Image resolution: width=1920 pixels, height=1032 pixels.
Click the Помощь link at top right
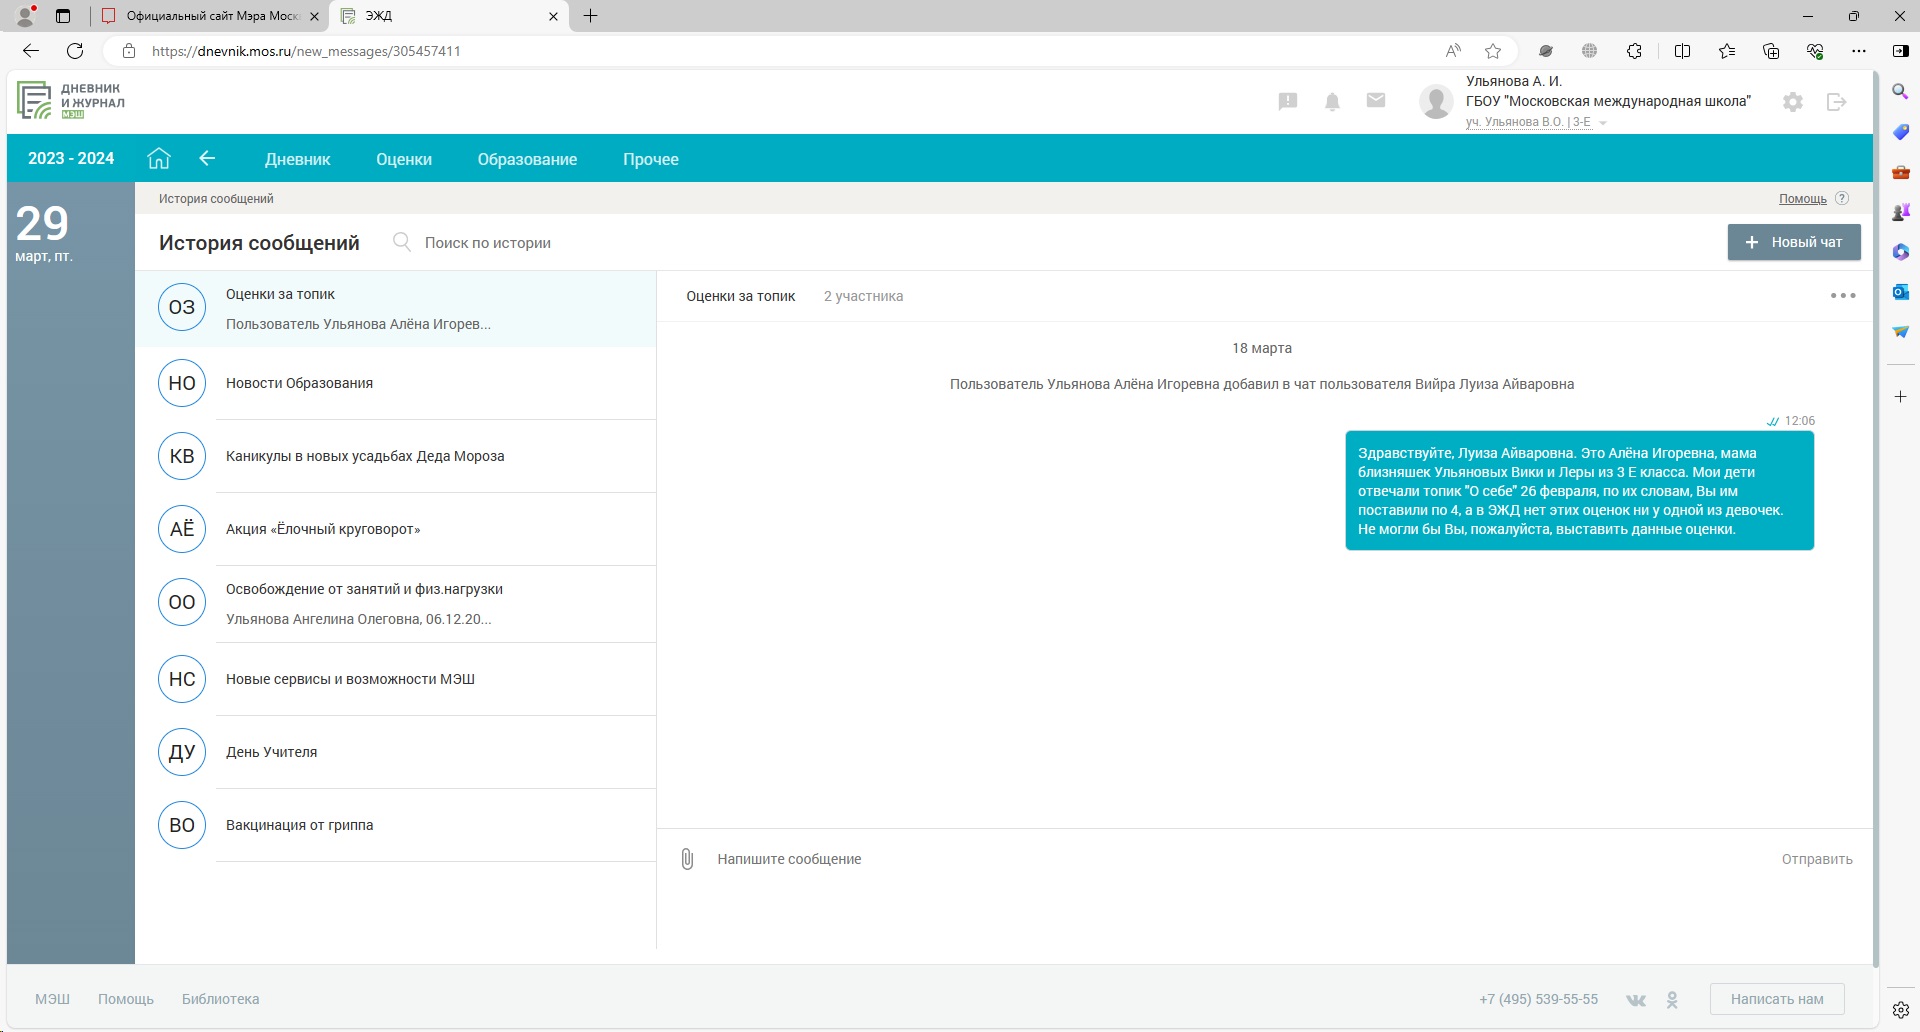point(1802,199)
